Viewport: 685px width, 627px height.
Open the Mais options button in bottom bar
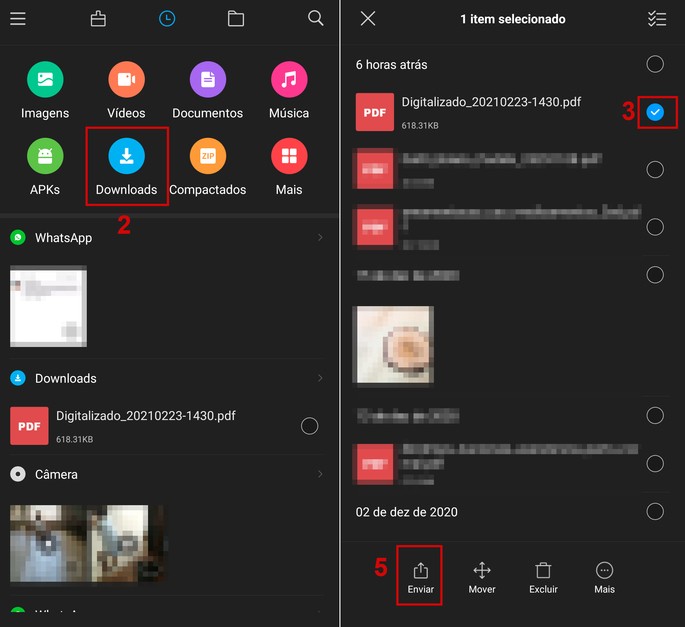tap(604, 577)
